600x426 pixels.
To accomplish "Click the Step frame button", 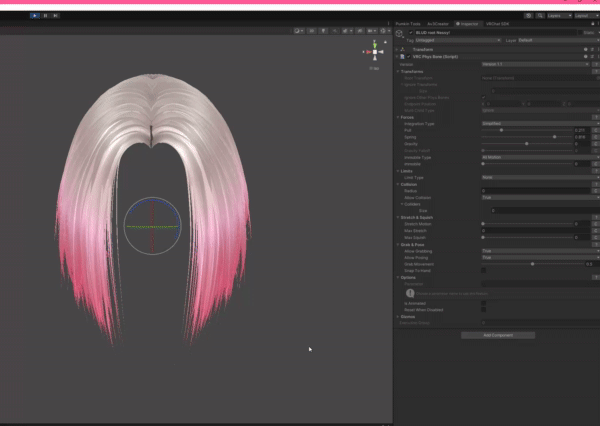I will click(x=55, y=15).
